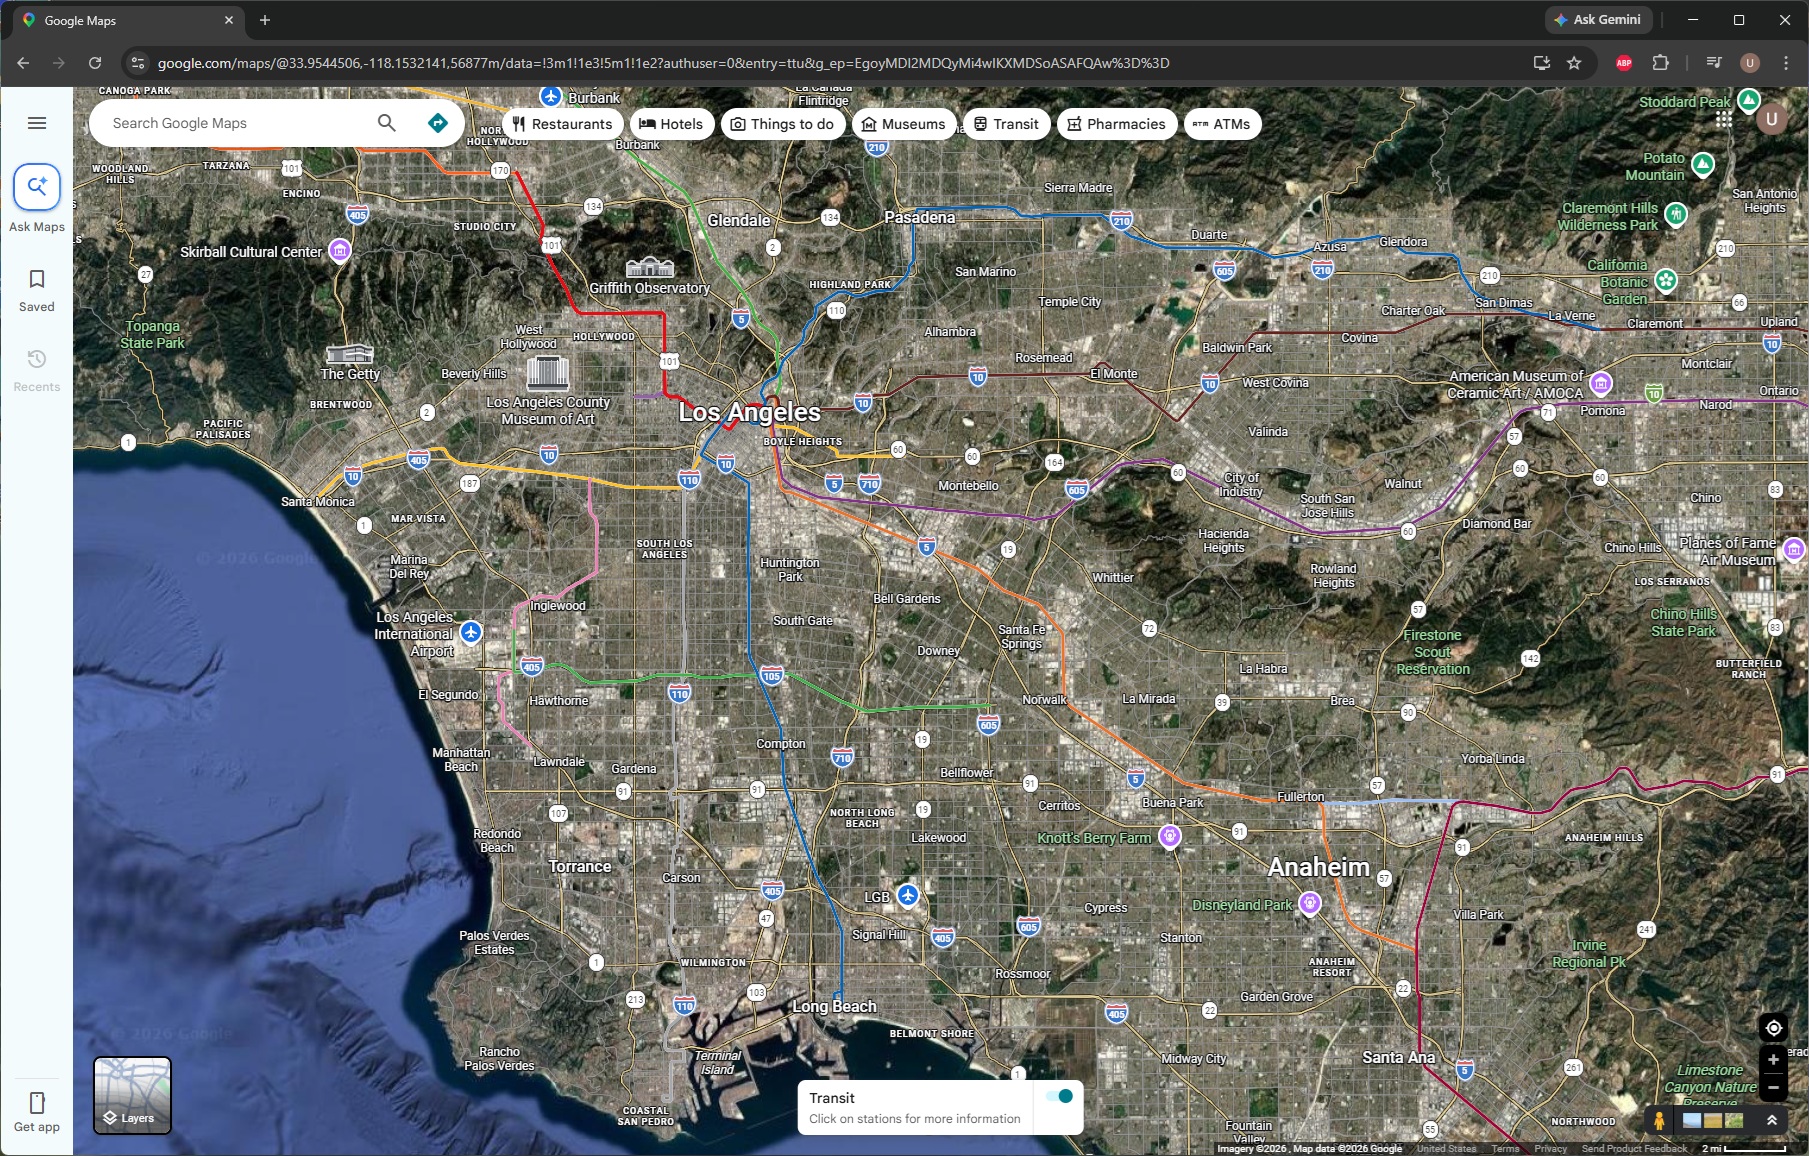Filter map by Hotels

(671, 124)
